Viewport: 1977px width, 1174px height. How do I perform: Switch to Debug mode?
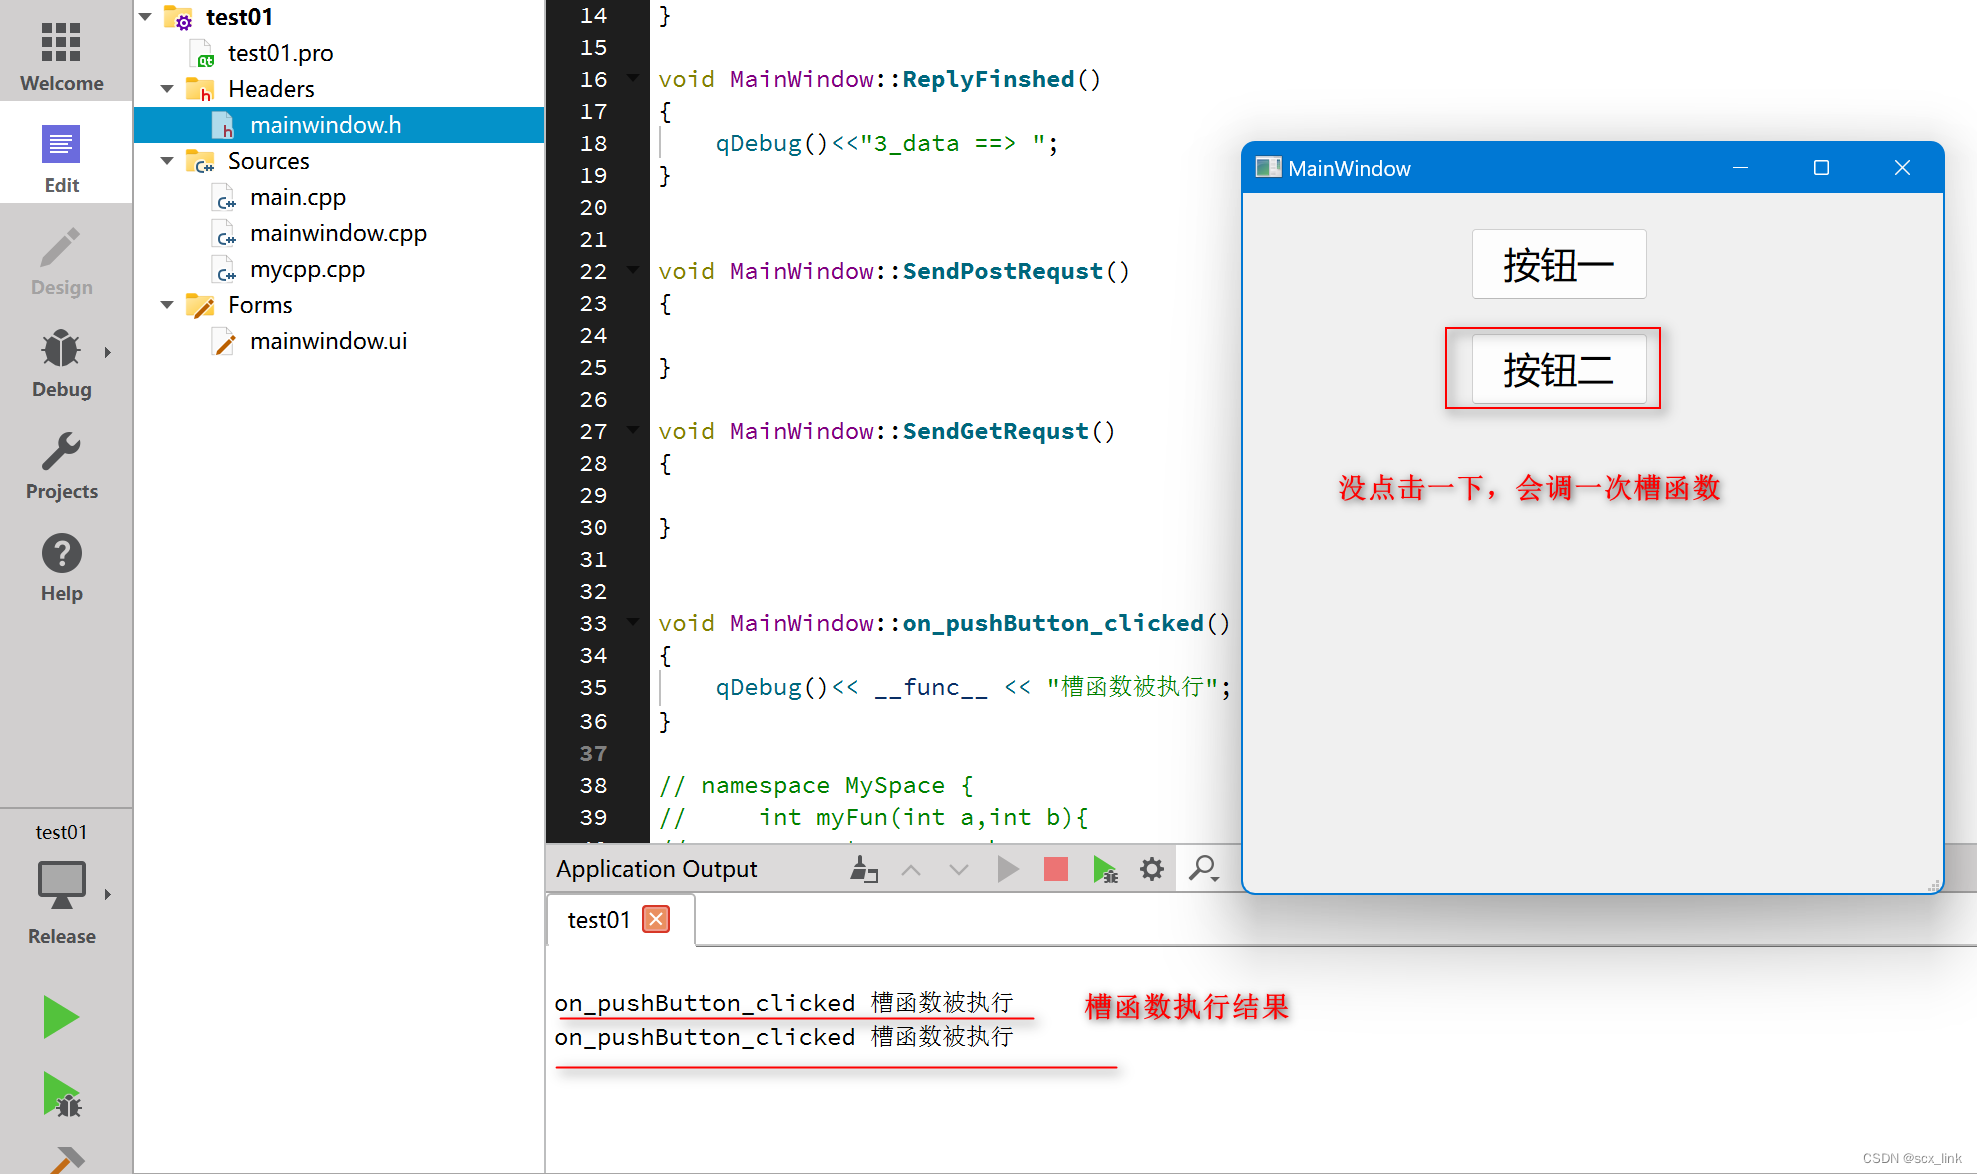click(x=62, y=364)
